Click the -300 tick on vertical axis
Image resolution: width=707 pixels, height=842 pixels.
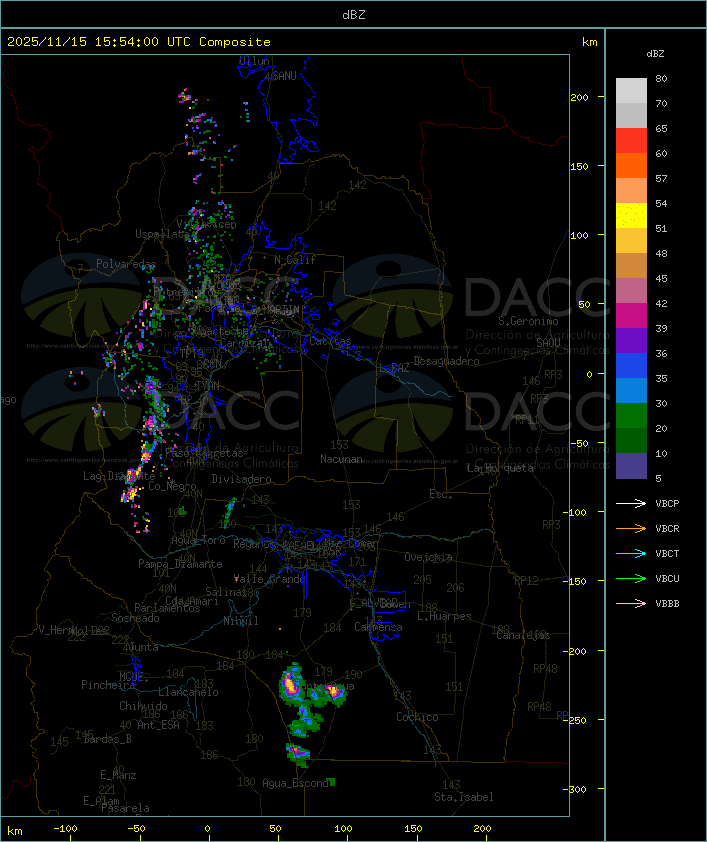tap(574, 789)
